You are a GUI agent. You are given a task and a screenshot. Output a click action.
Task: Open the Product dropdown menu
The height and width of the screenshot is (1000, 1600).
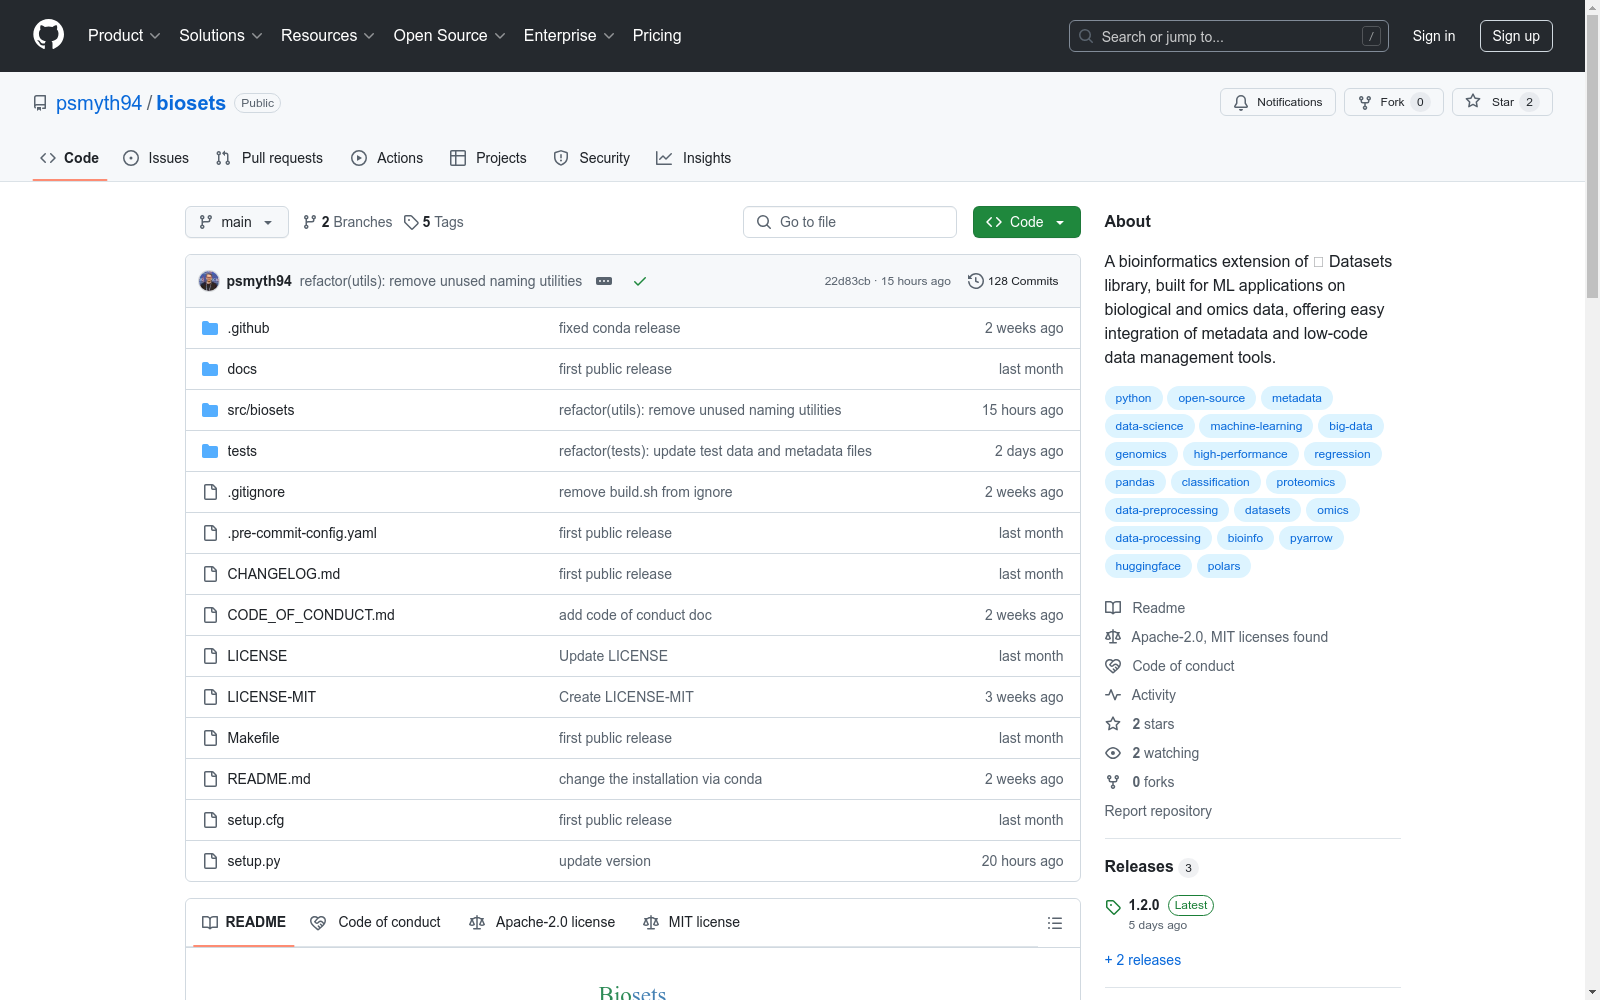(124, 35)
